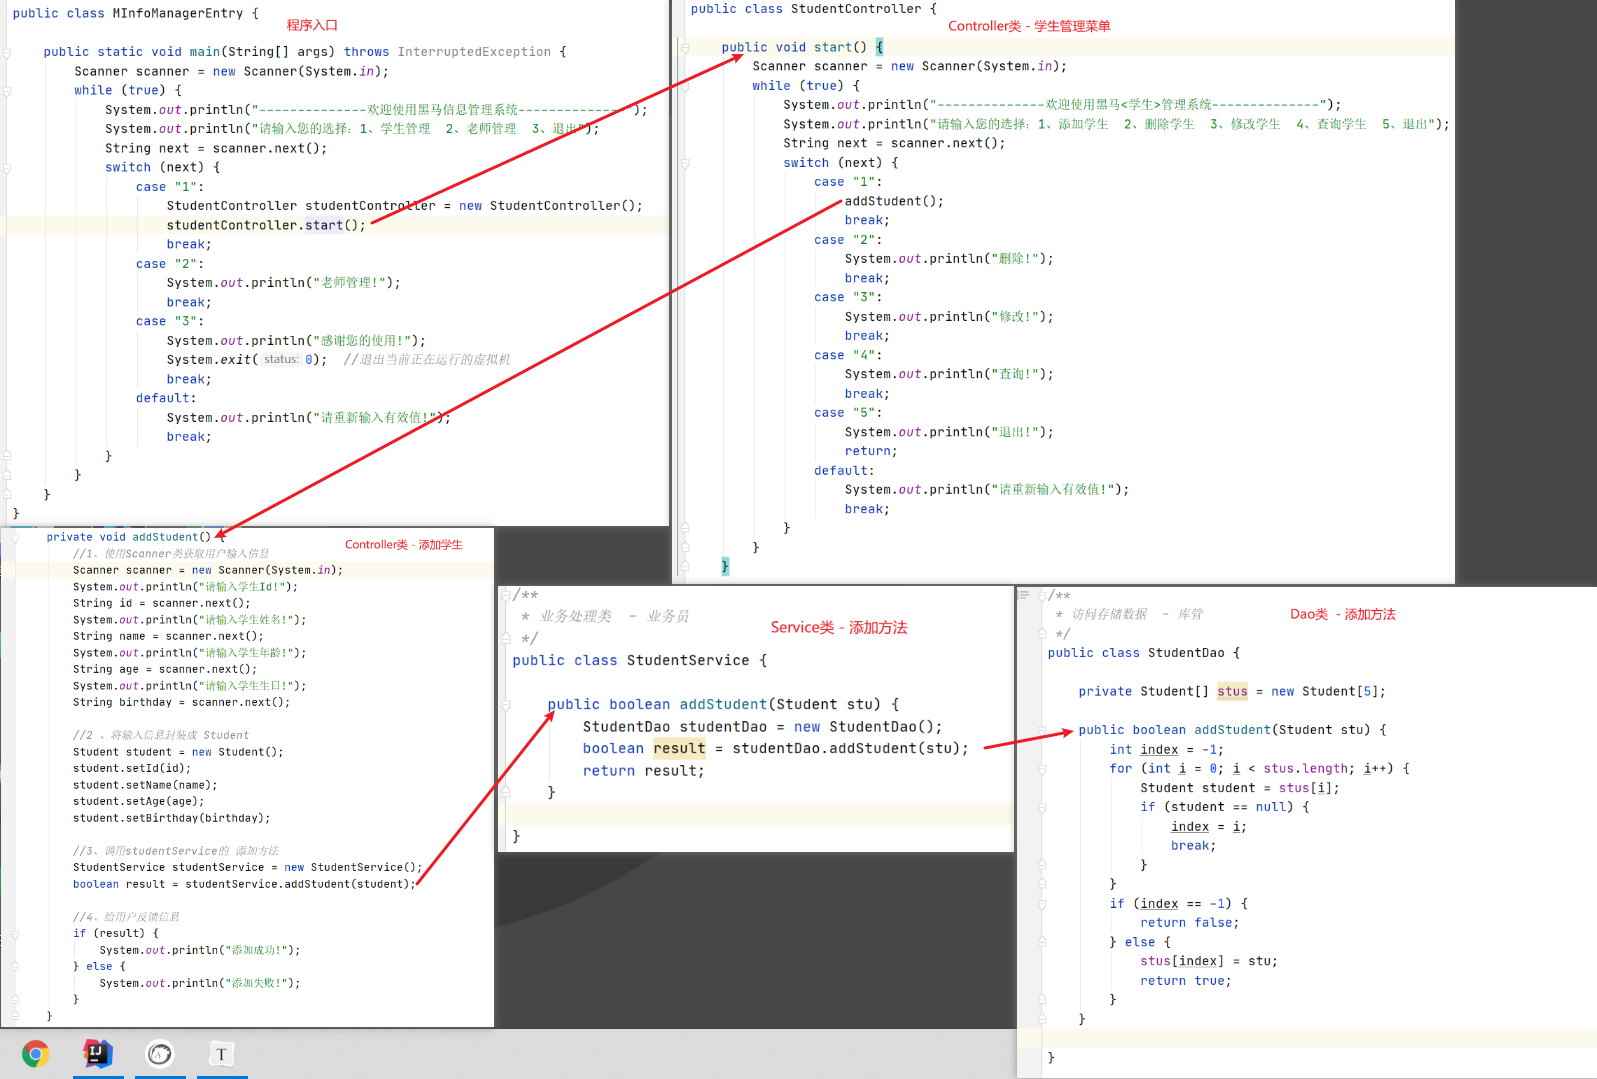Click the 'public class StudentDao {' declaration
Viewport: 1597px width, 1079px height.
1143,653
